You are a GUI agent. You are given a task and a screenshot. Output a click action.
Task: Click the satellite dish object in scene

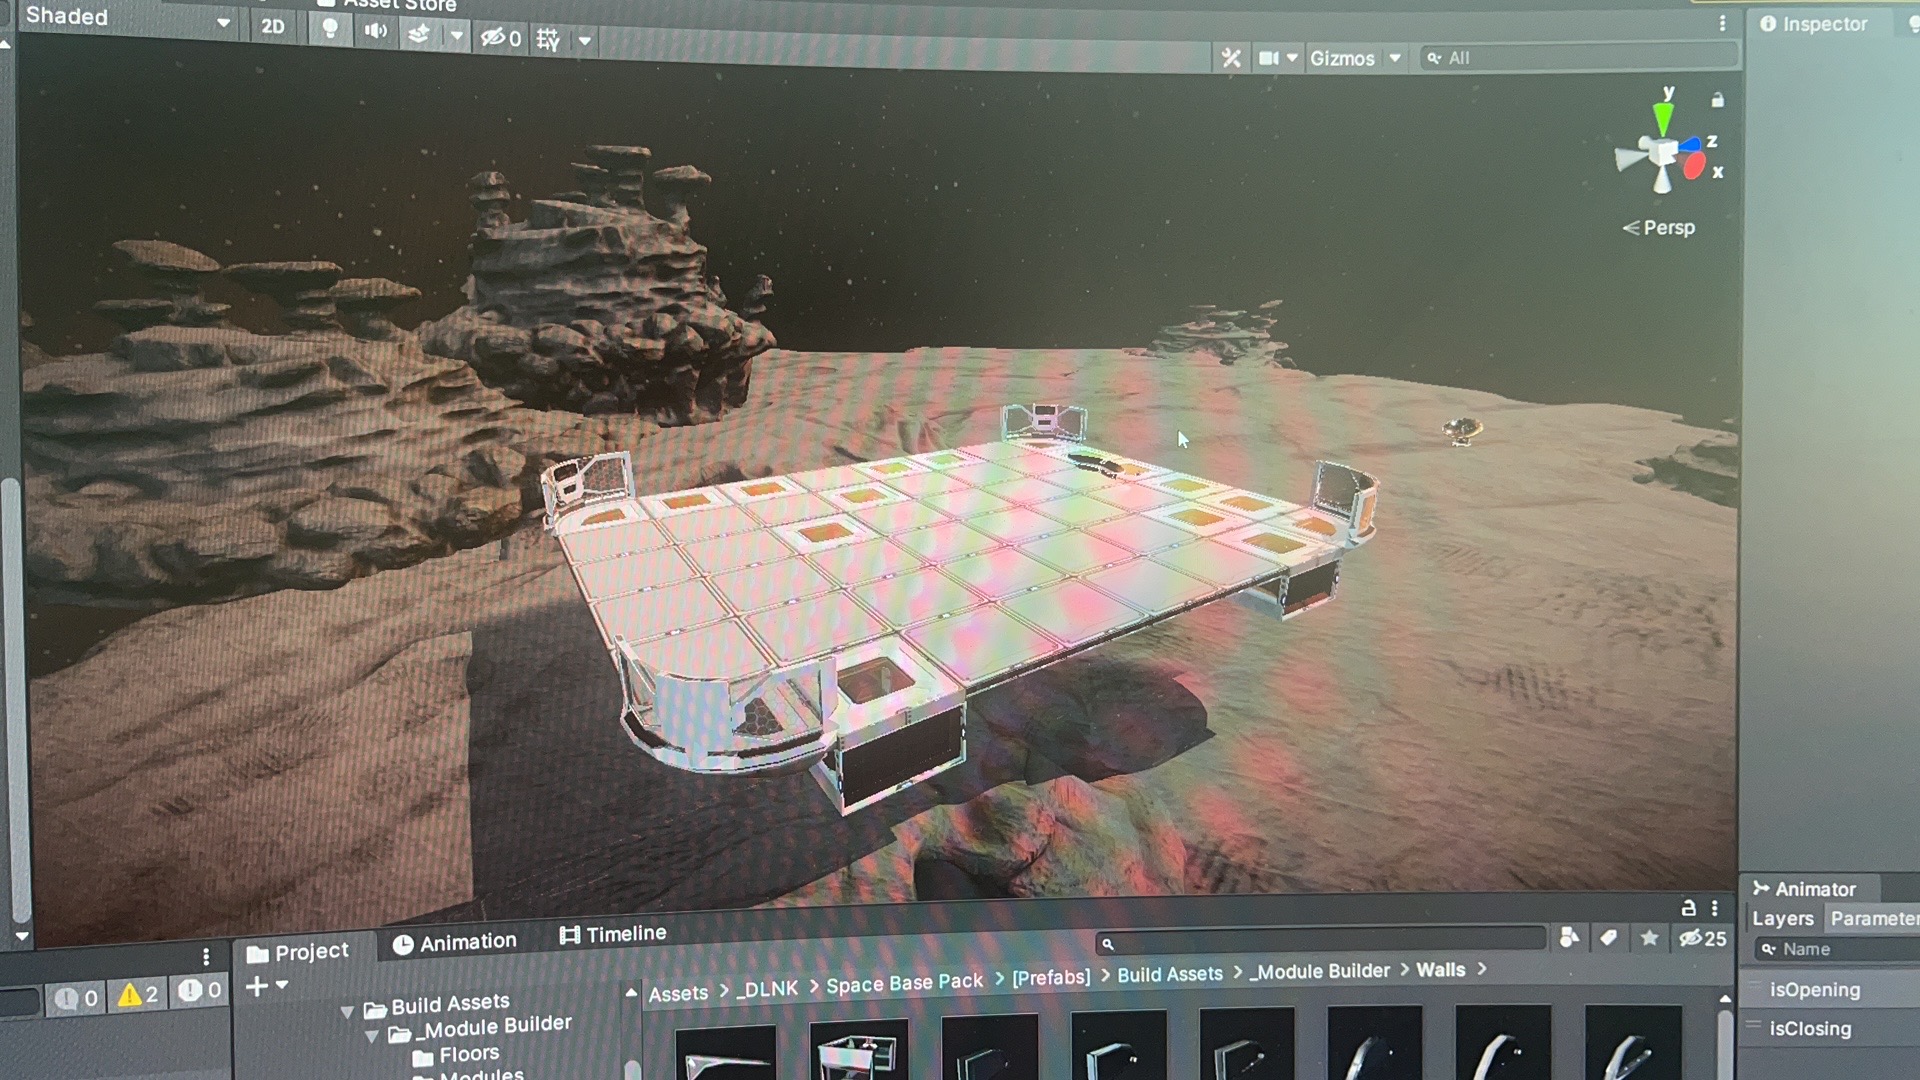pos(1461,431)
